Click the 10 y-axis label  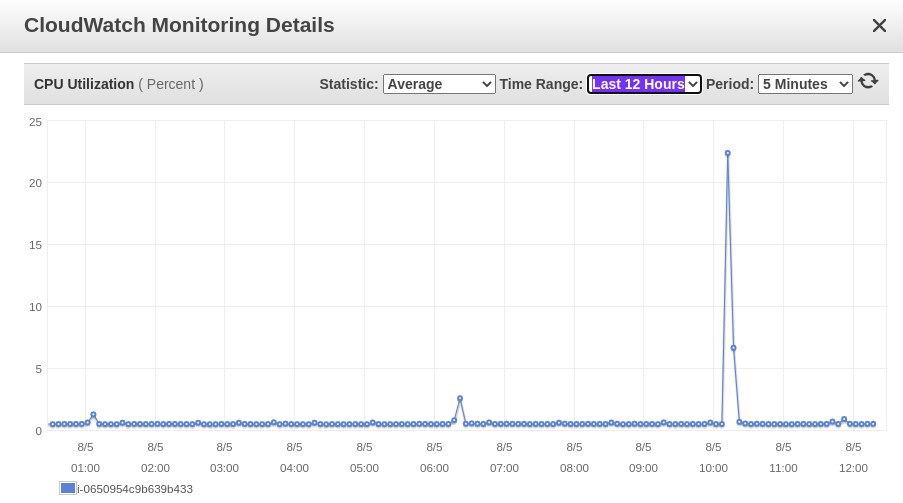pyautogui.click(x=36, y=307)
